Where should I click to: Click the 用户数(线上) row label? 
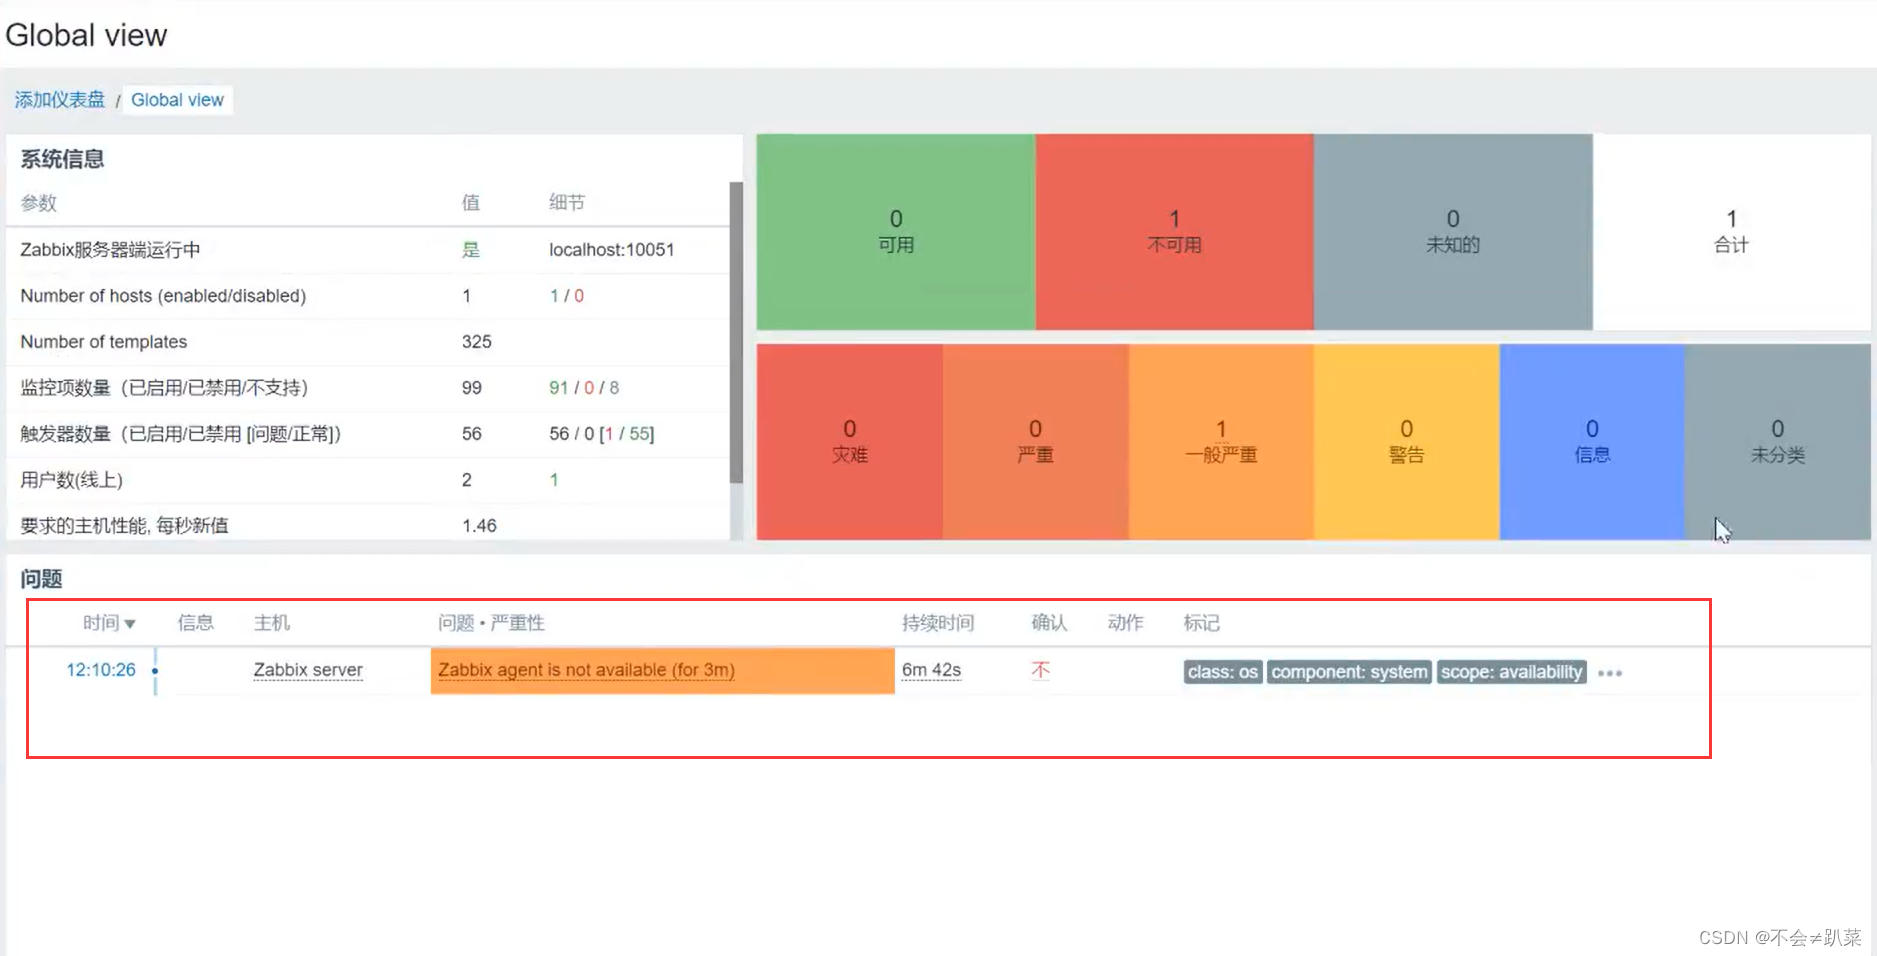(x=71, y=480)
